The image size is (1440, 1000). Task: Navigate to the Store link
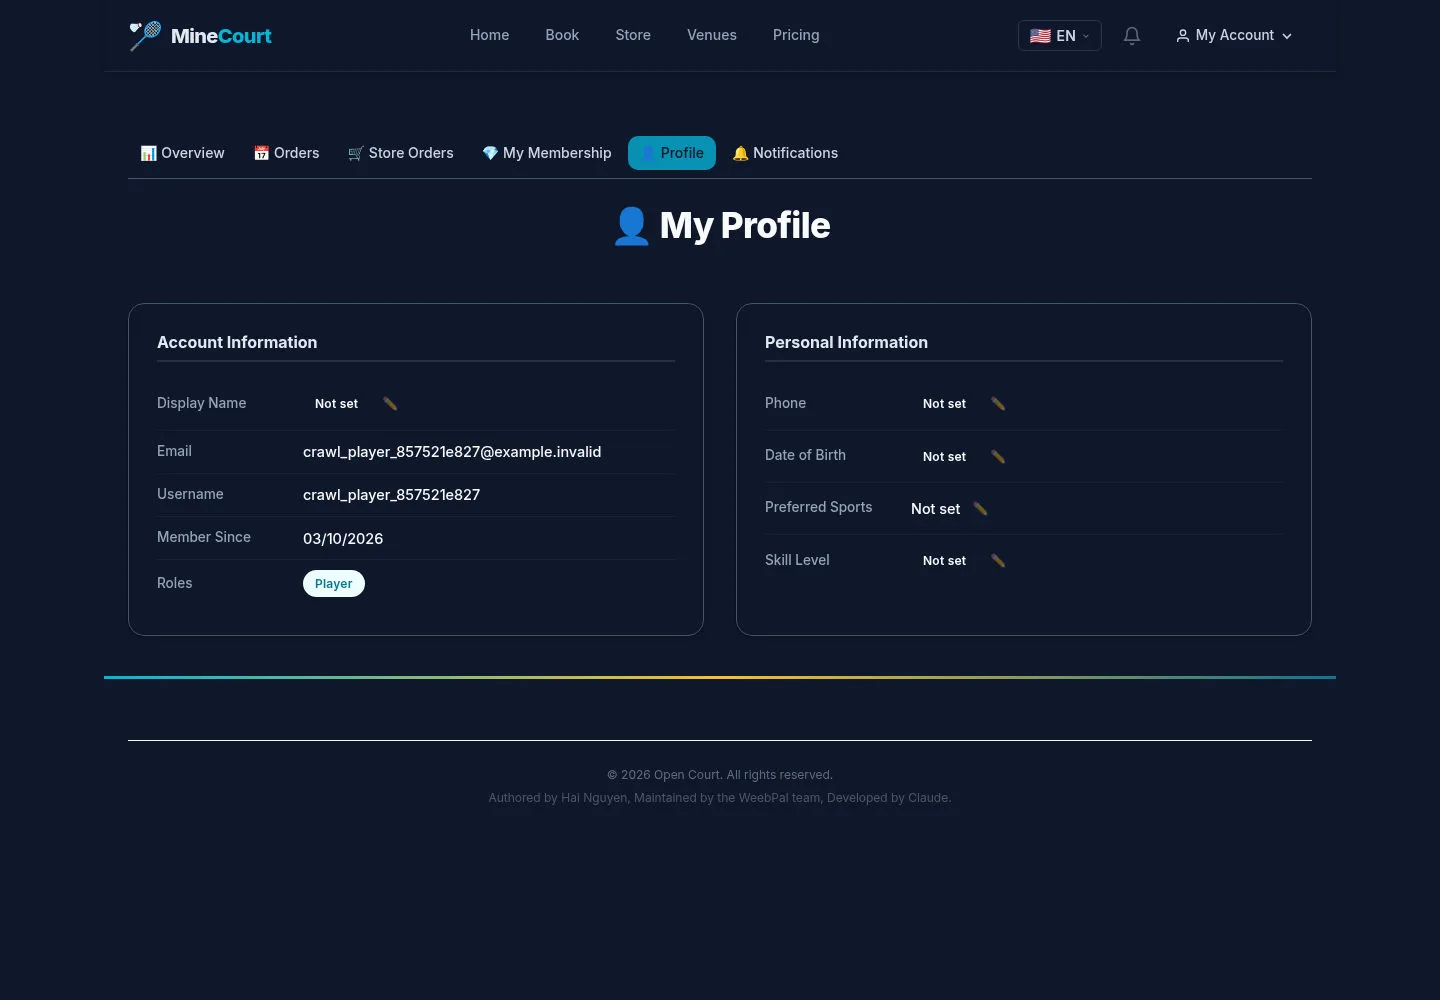click(633, 35)
